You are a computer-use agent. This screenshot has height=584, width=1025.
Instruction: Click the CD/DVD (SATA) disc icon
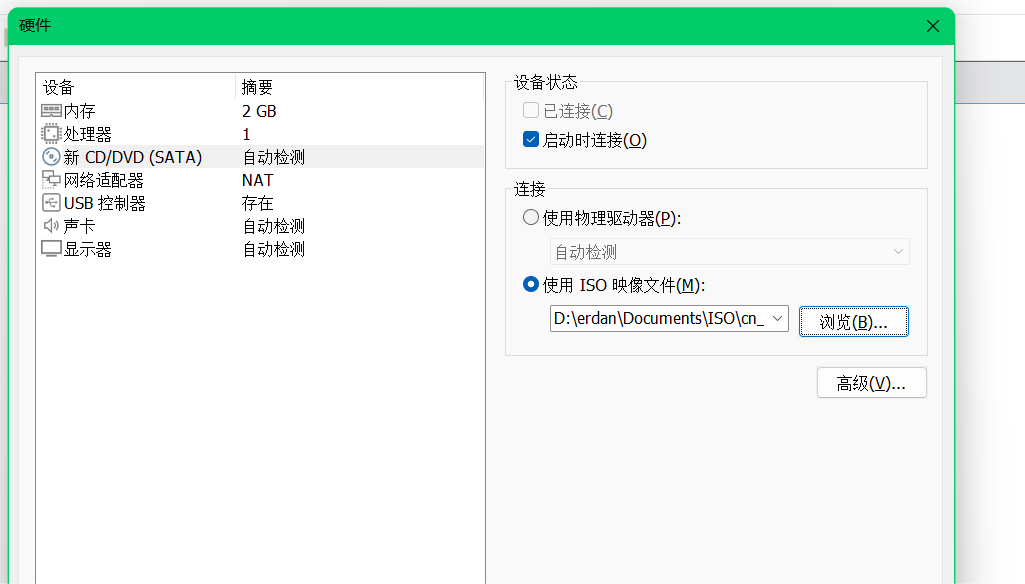(51, 157)
